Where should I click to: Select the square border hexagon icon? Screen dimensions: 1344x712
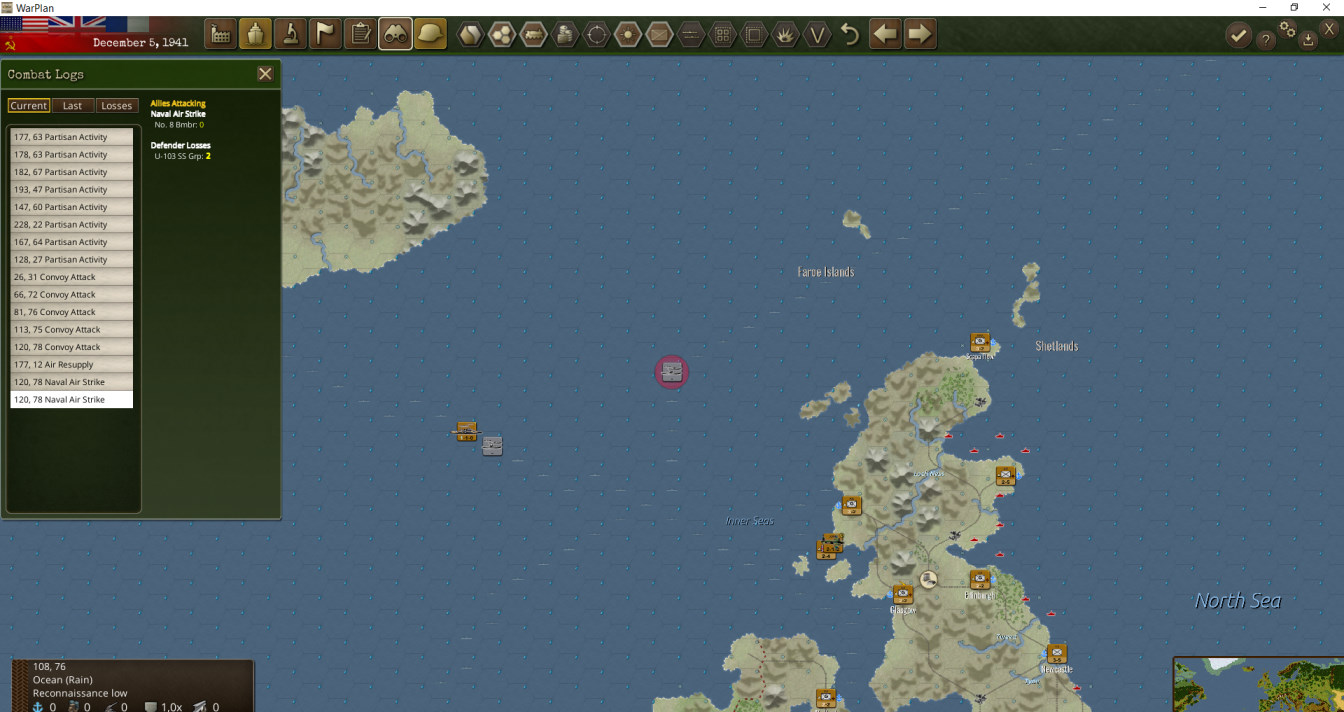[x=754, y=35]
